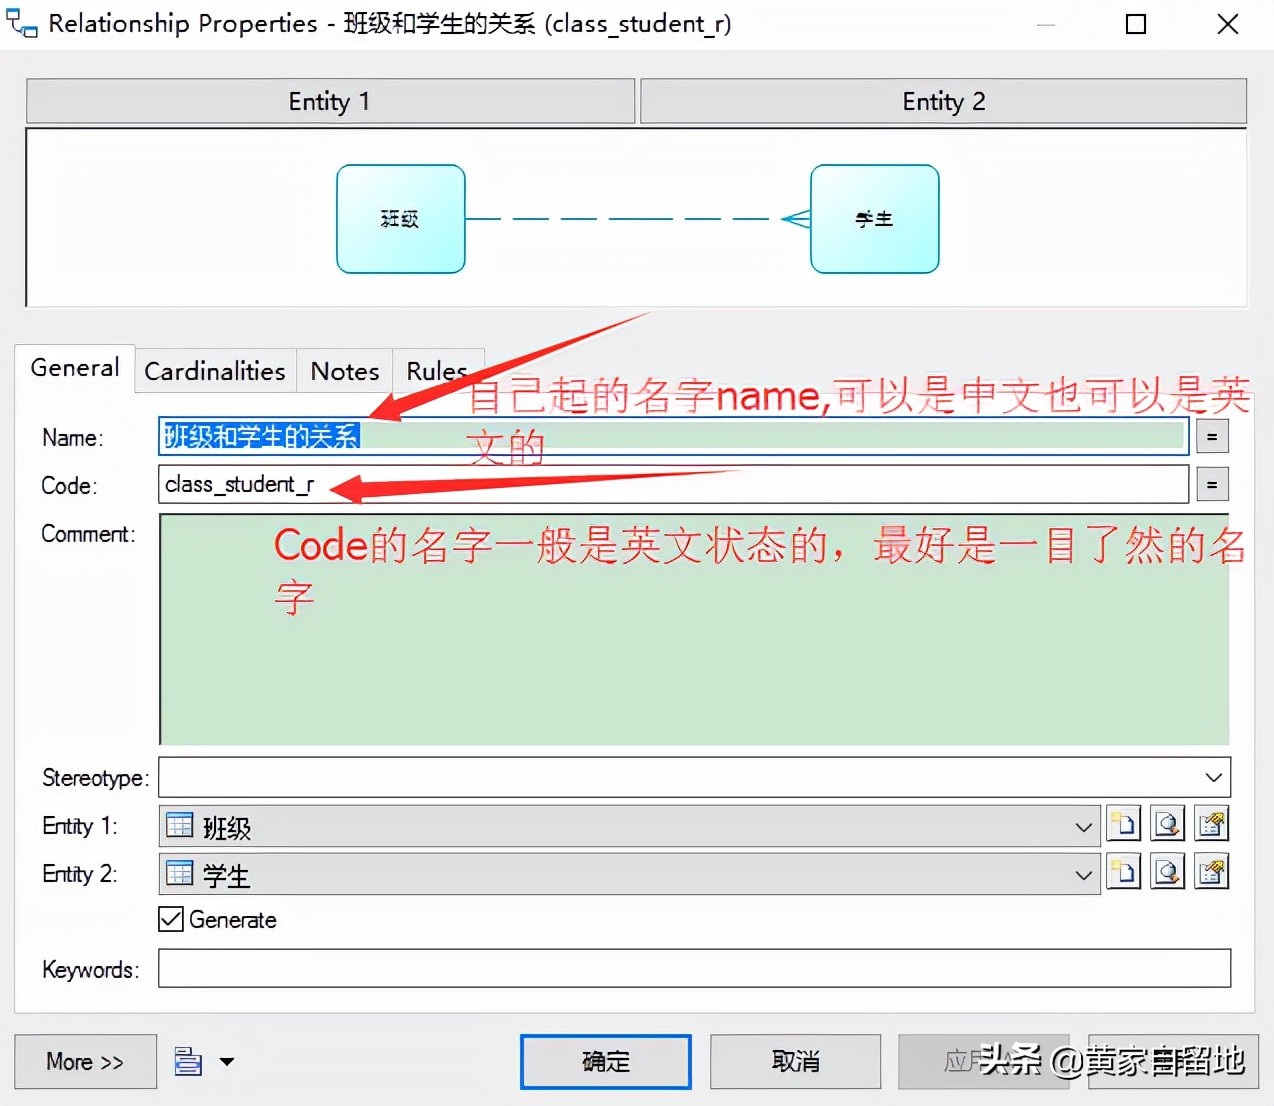Toggle the Generate checkbox
Image resolution: width=1274 pixels, height=1106 pixels.
click(x=170, y=919)
